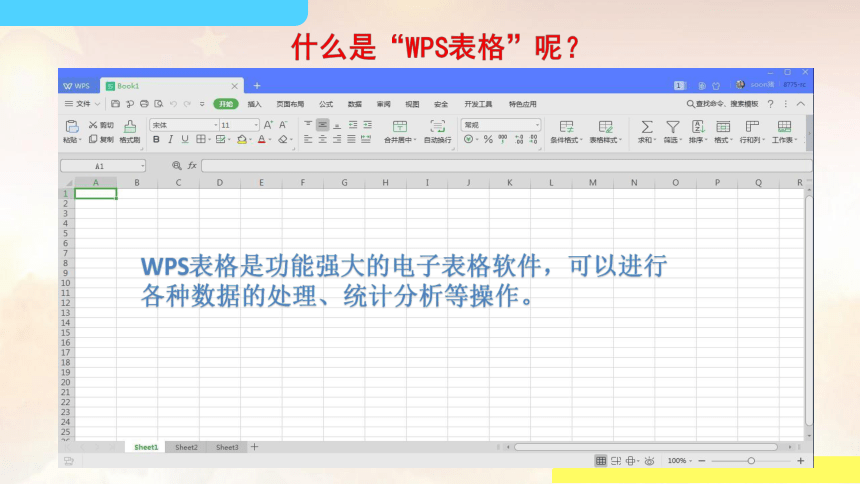Screen dimensions: 860x484
Task: Click the Paste (粘贴) clipboard icon
Action: [x=72, y=127]
